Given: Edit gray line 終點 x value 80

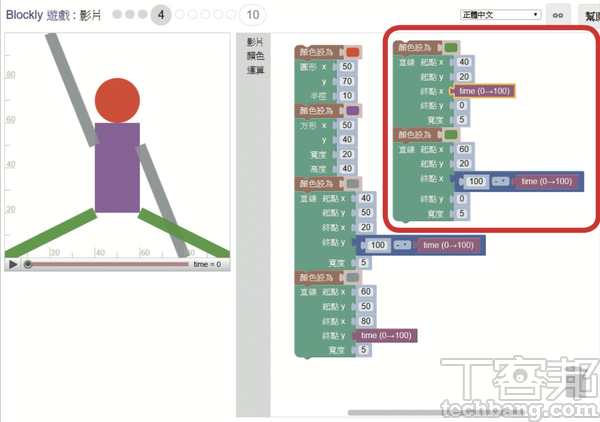Looking at the screenshot, I should [x=366, y=321].
